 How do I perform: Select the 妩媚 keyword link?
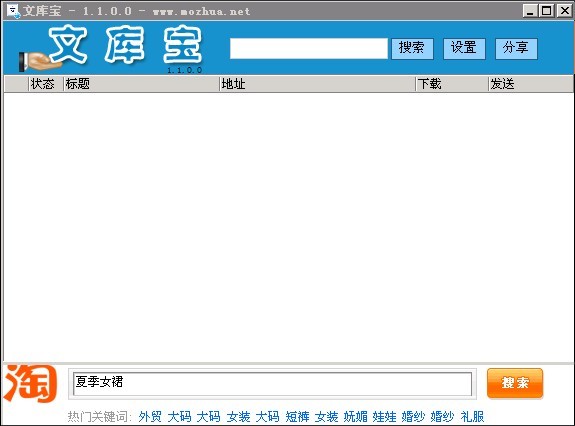355,416
